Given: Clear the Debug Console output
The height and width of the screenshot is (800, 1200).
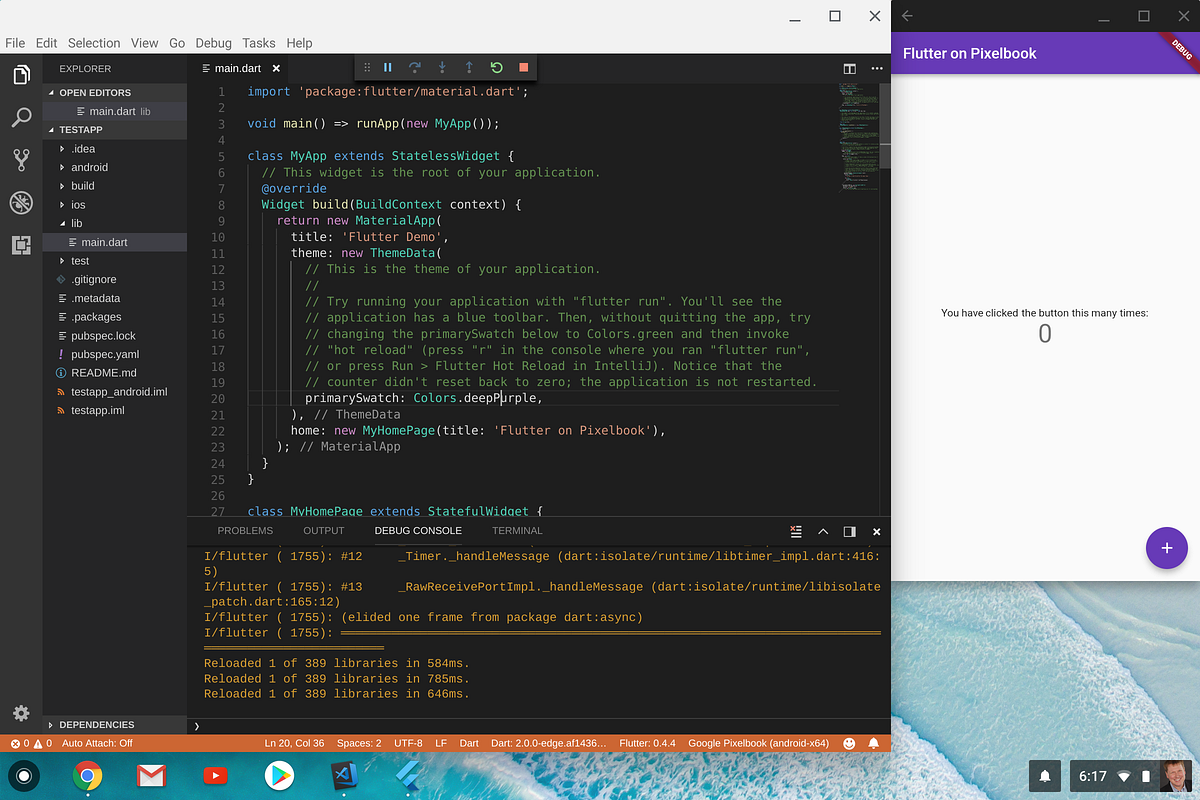Looking at the screenshot, I should pos(796,531).
